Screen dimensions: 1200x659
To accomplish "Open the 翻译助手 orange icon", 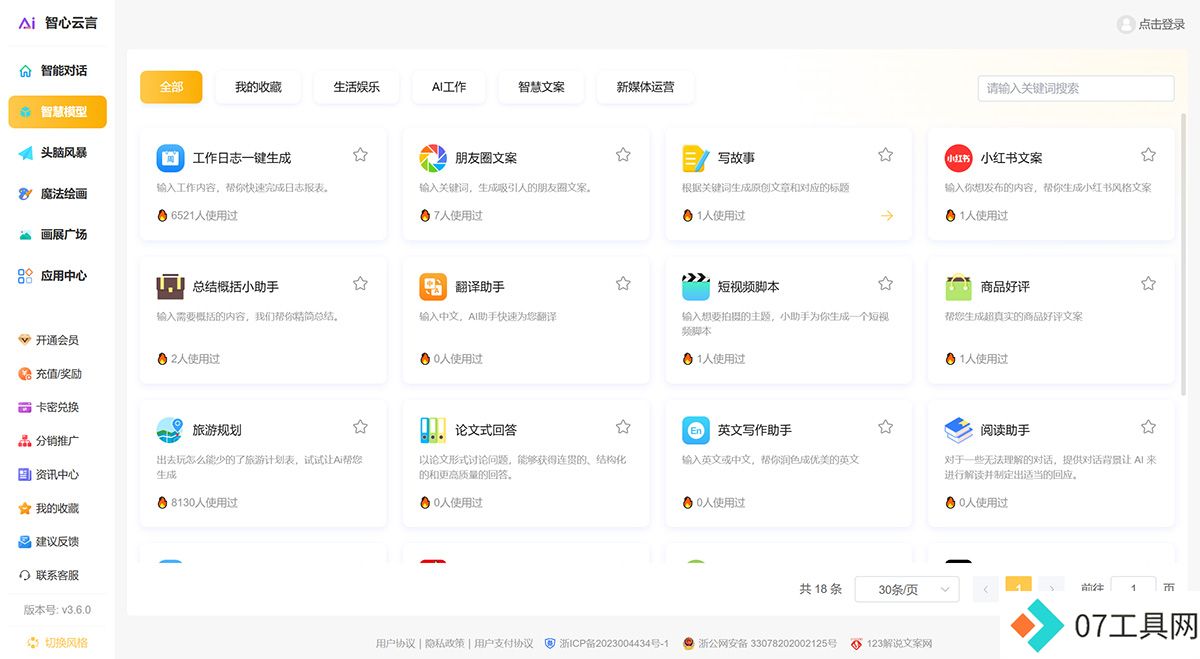I will click(433, 287).
